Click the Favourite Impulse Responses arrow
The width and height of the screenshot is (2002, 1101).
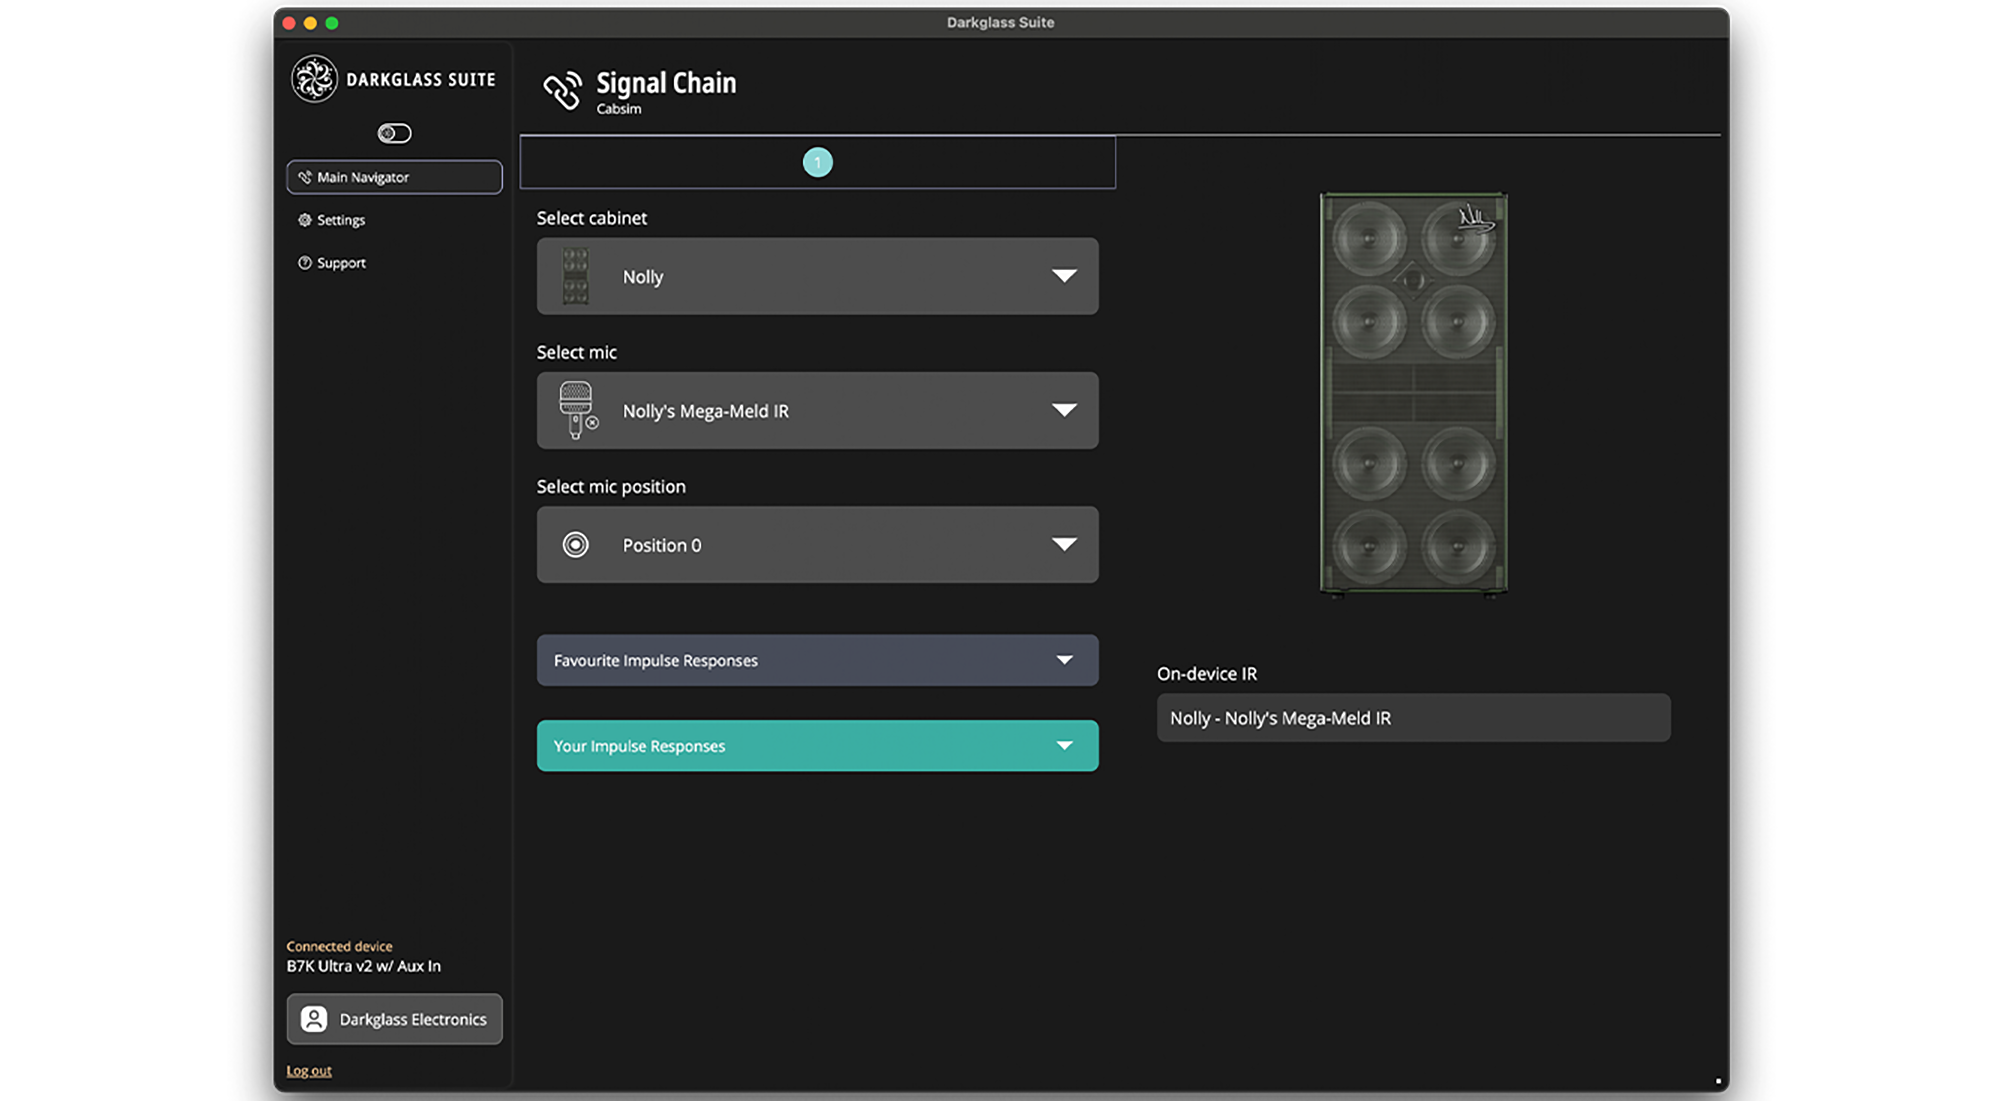point(1064,660)
